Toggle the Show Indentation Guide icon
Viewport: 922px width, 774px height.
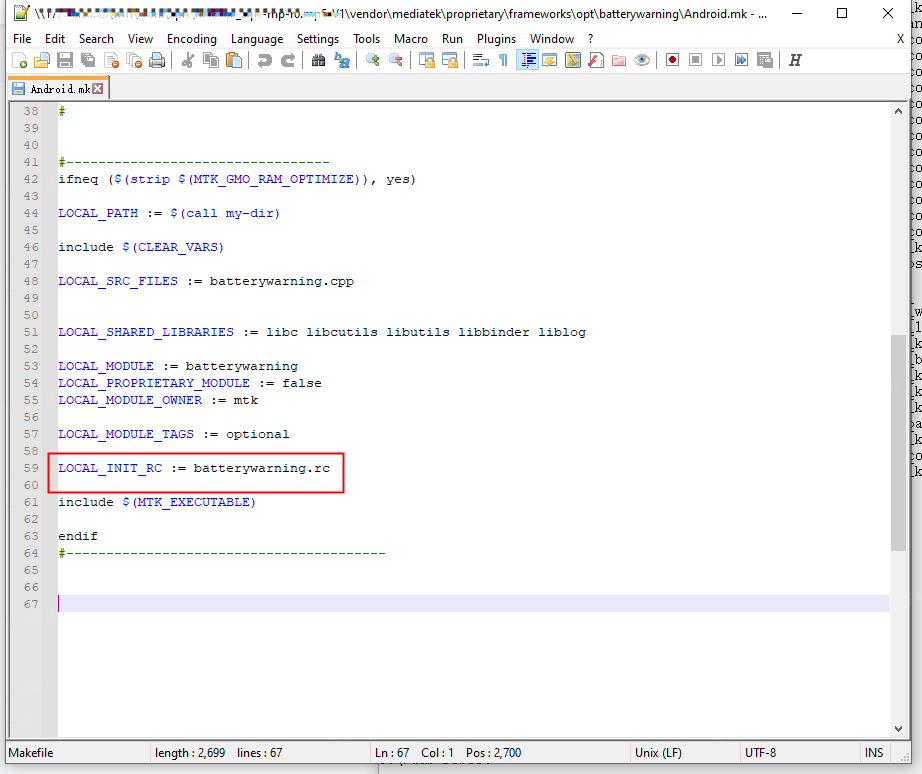point(527,60)
